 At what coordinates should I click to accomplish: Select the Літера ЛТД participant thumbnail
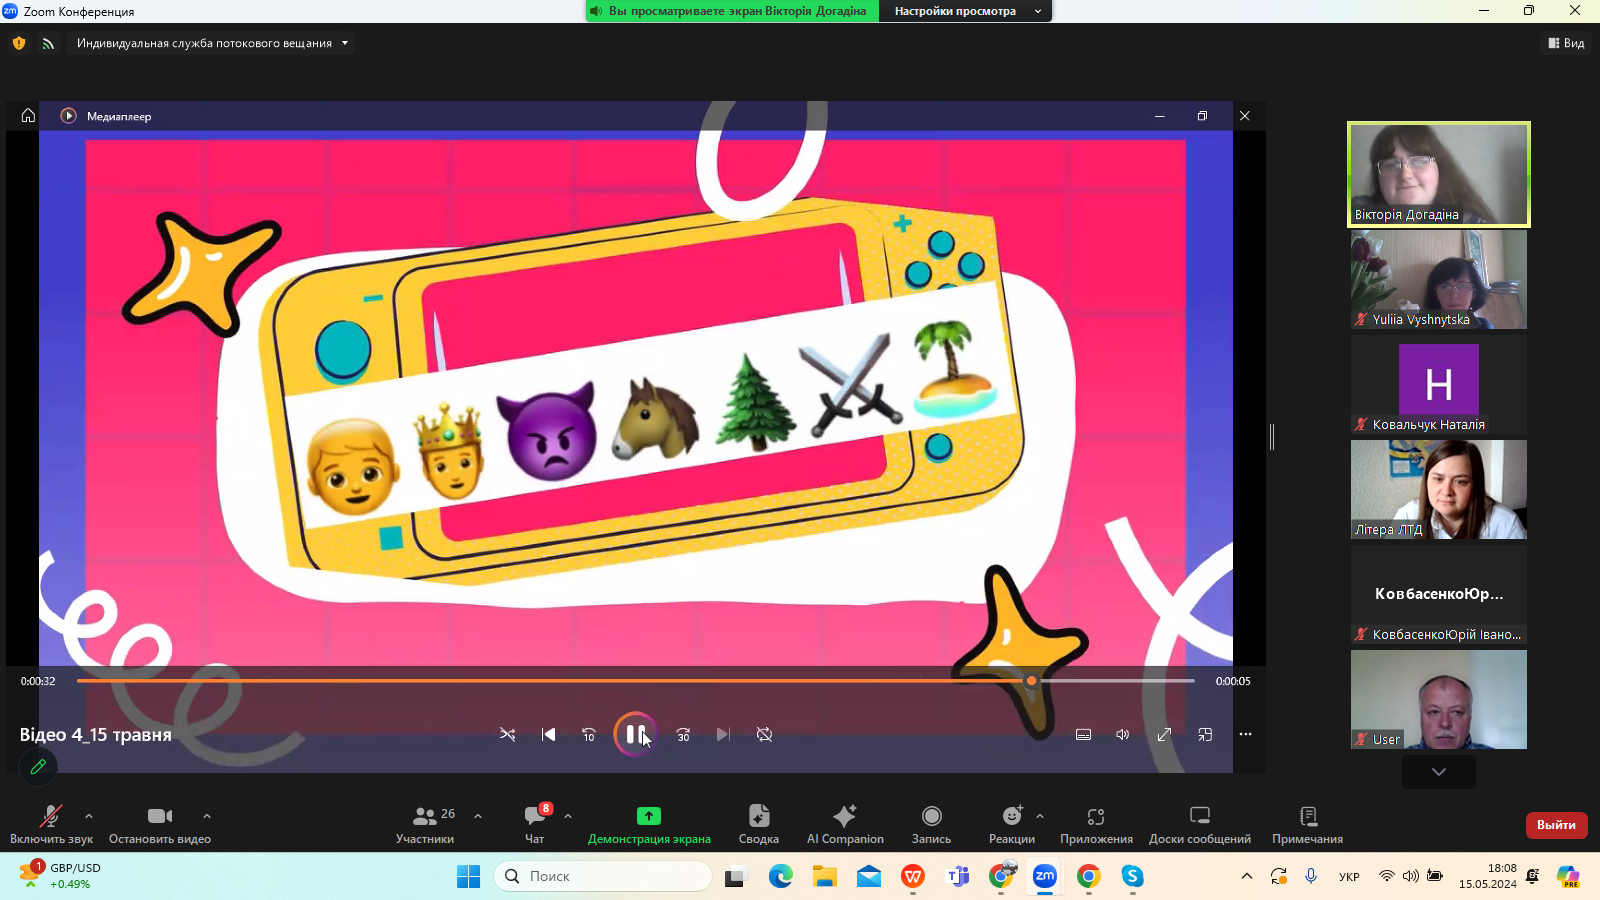pyautogui.click(x=1438, y=489)
